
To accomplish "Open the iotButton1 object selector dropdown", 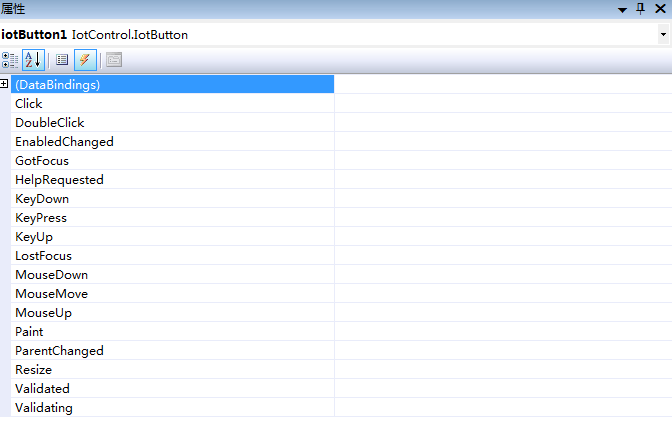I will pos(663,35).
